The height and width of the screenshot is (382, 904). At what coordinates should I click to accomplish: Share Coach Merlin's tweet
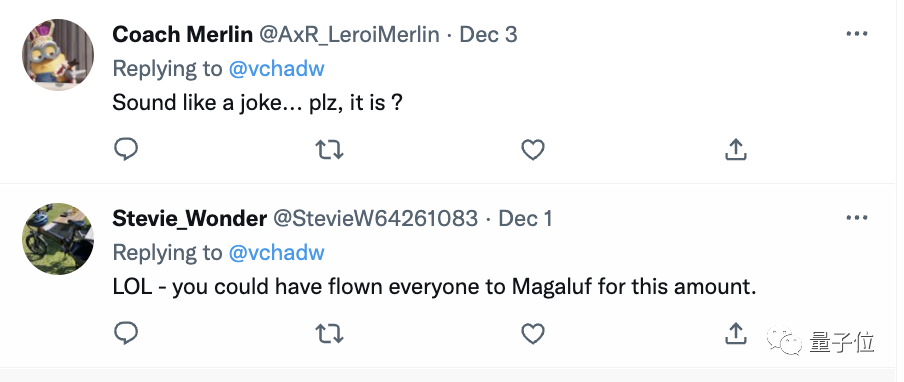tap(736, 150)
